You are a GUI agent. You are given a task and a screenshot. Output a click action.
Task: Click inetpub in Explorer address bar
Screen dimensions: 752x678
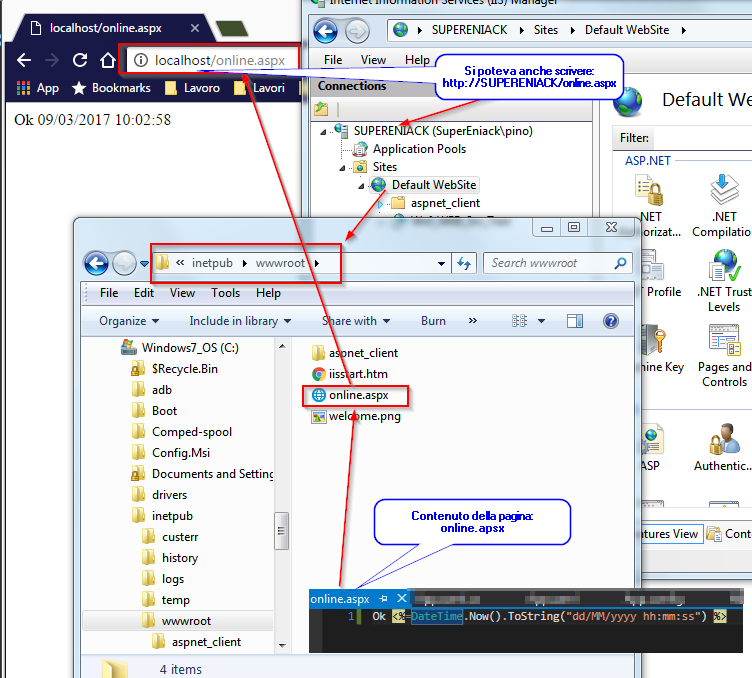point(212,263)
